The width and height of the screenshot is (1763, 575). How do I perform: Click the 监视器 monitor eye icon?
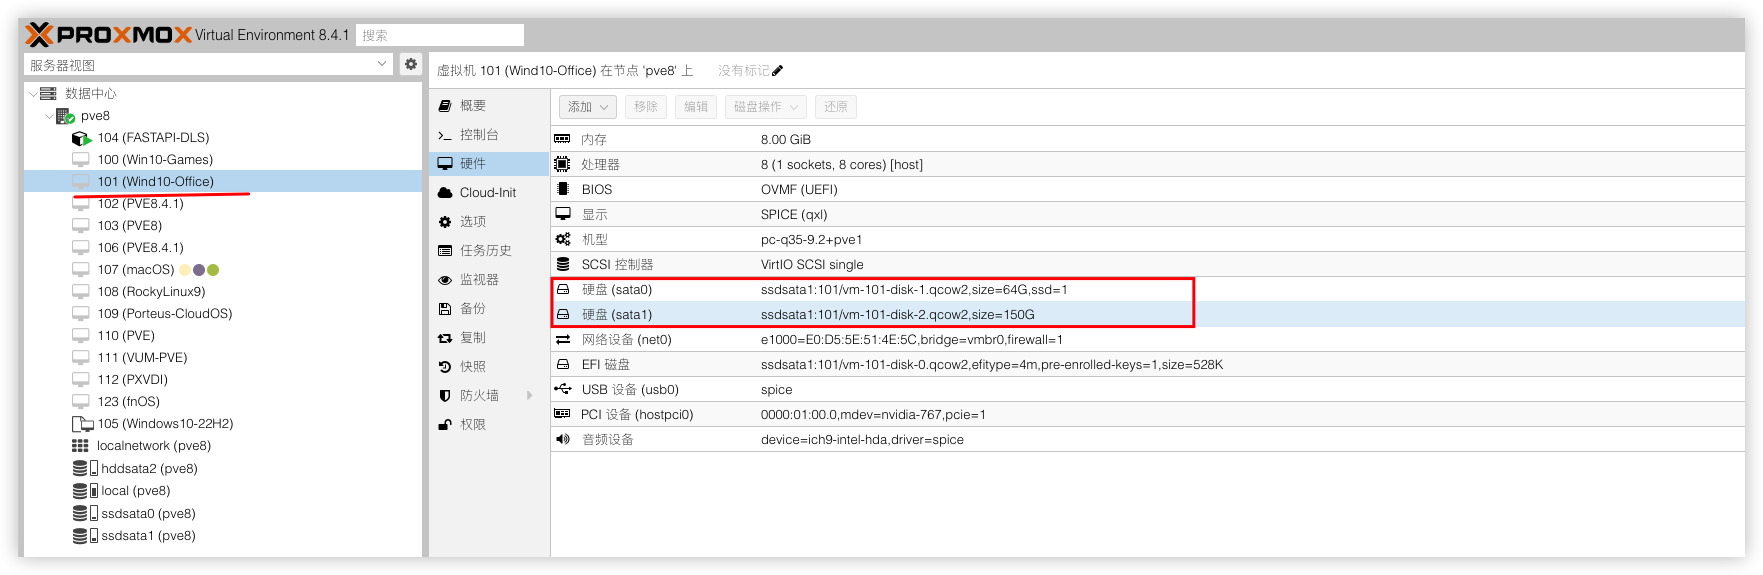point(445,280)
